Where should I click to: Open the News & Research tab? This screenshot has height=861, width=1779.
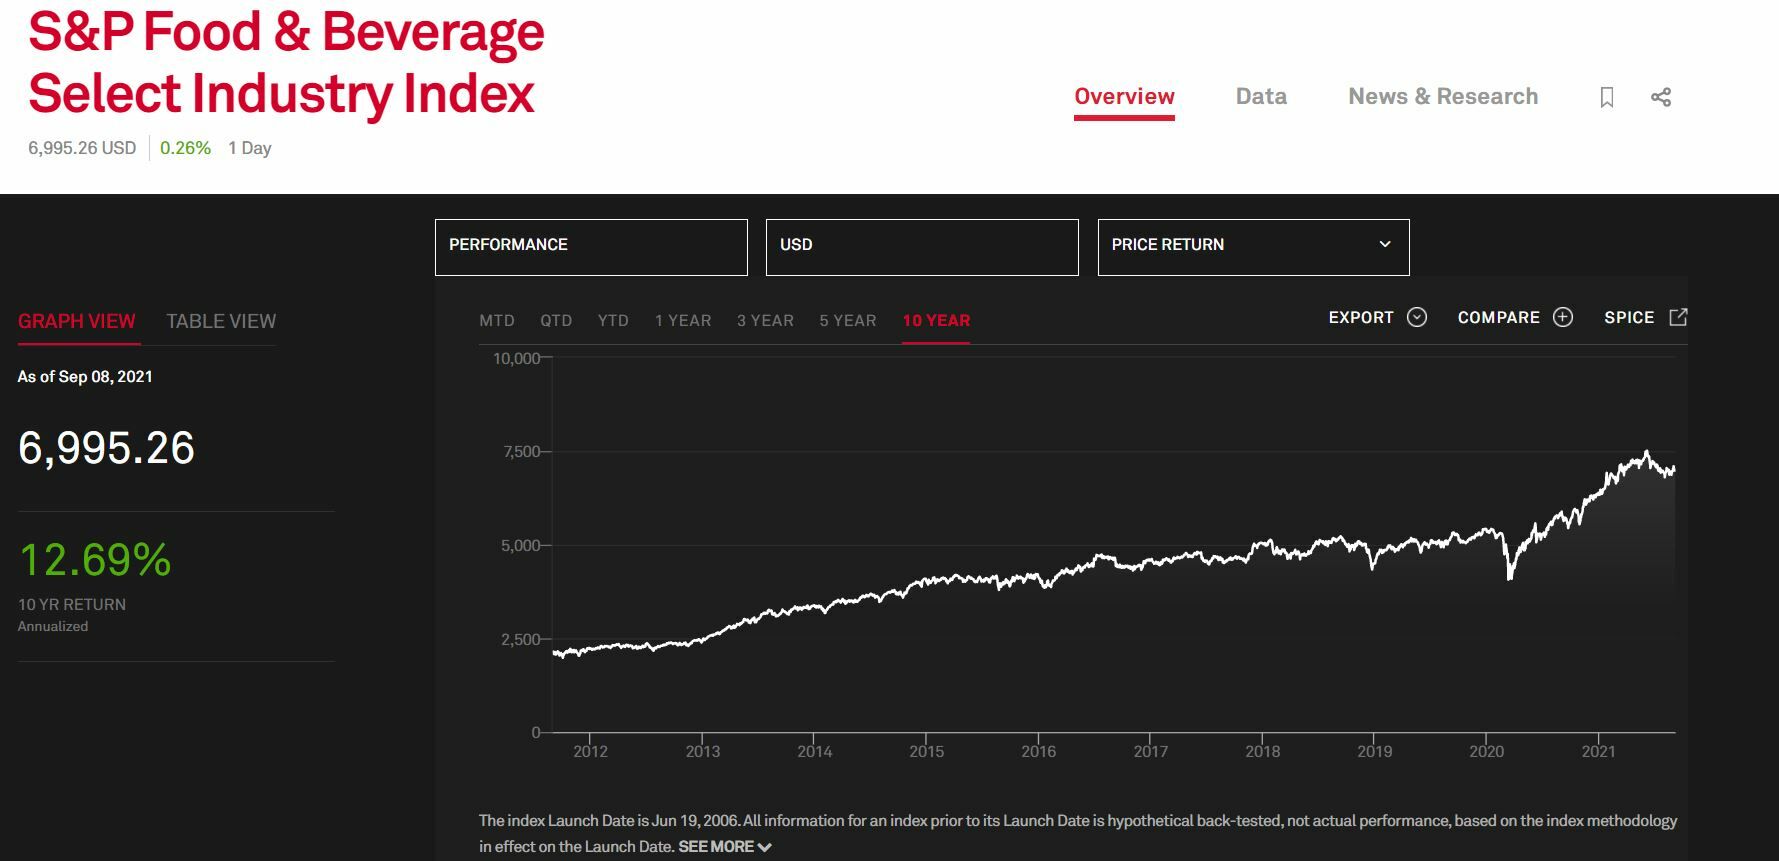(1443, 97)
